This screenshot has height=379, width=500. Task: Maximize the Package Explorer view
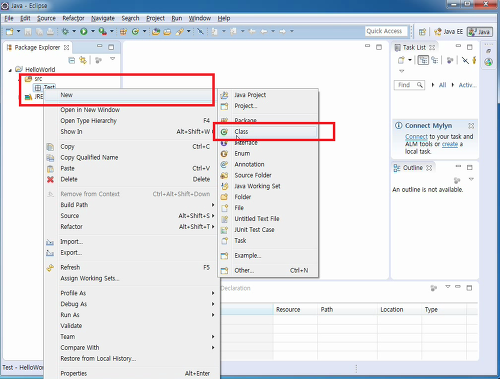111,47
